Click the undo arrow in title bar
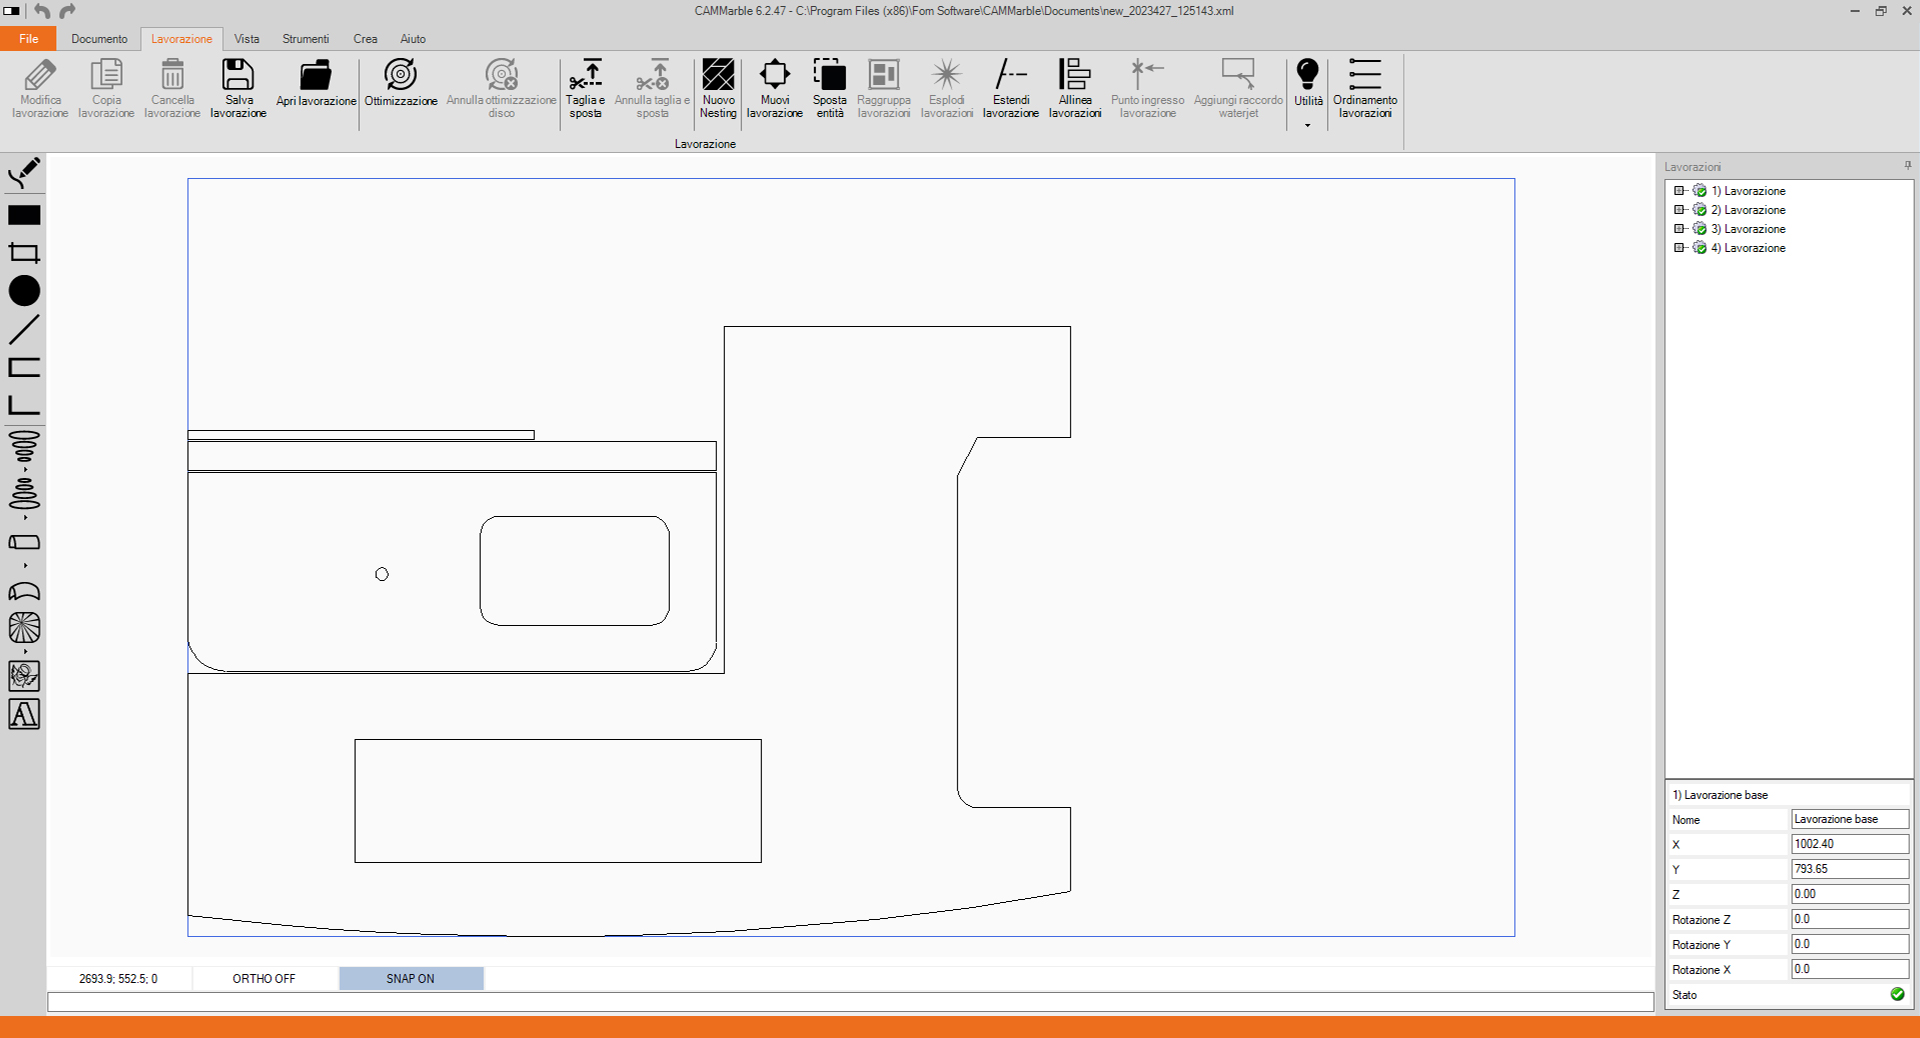 point(42,11)
